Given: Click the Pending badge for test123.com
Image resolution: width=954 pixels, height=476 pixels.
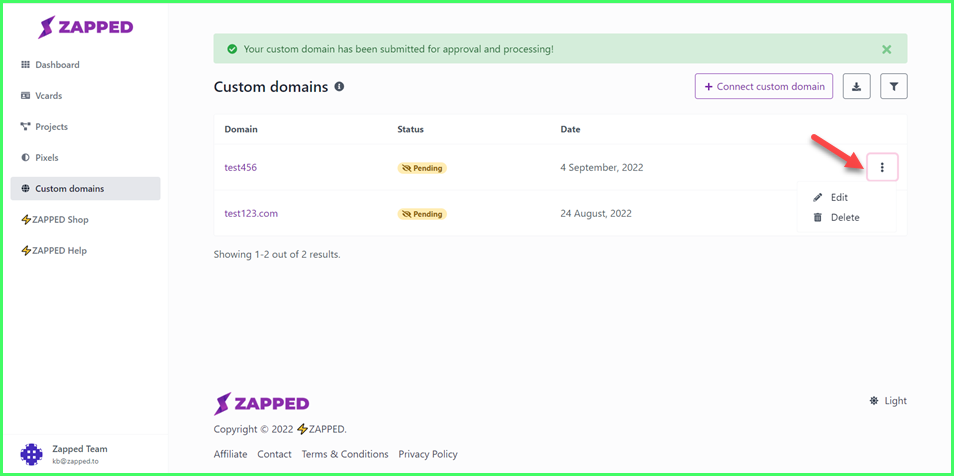Looking at the screenshot, I should 422,214.
